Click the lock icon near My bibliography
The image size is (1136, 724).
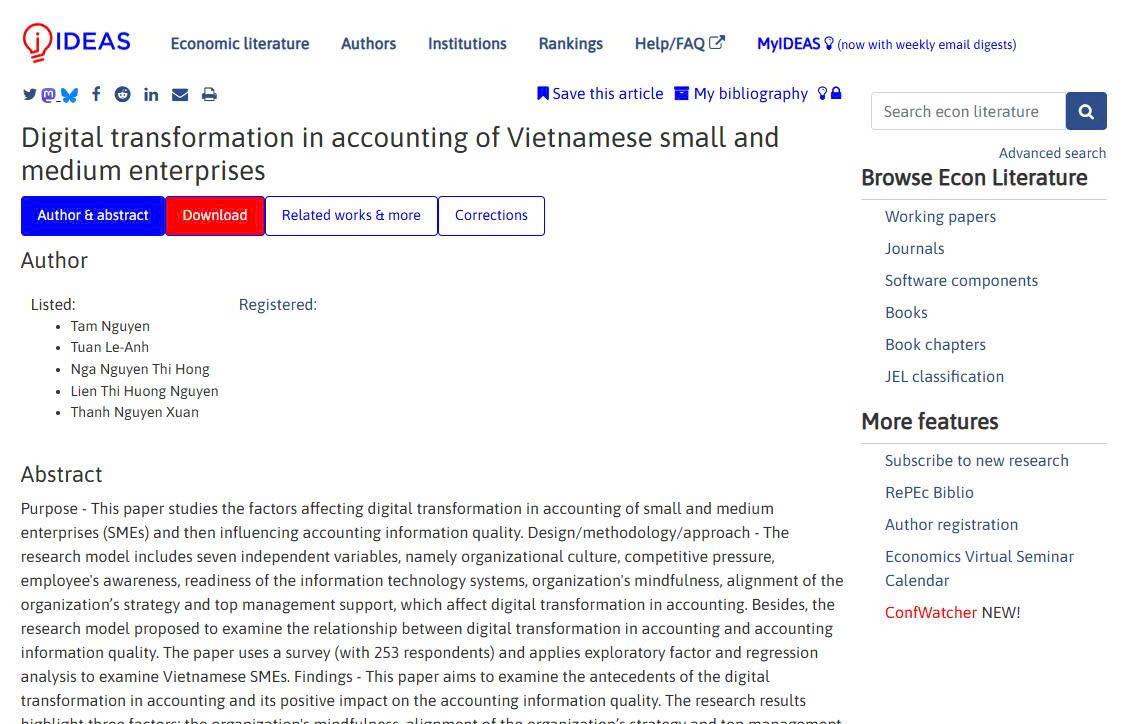[838, 93]
